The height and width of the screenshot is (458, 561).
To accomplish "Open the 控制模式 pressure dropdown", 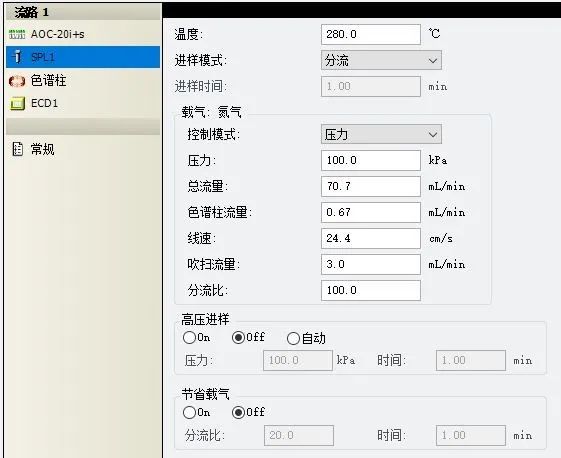I will tap(381, 134).
